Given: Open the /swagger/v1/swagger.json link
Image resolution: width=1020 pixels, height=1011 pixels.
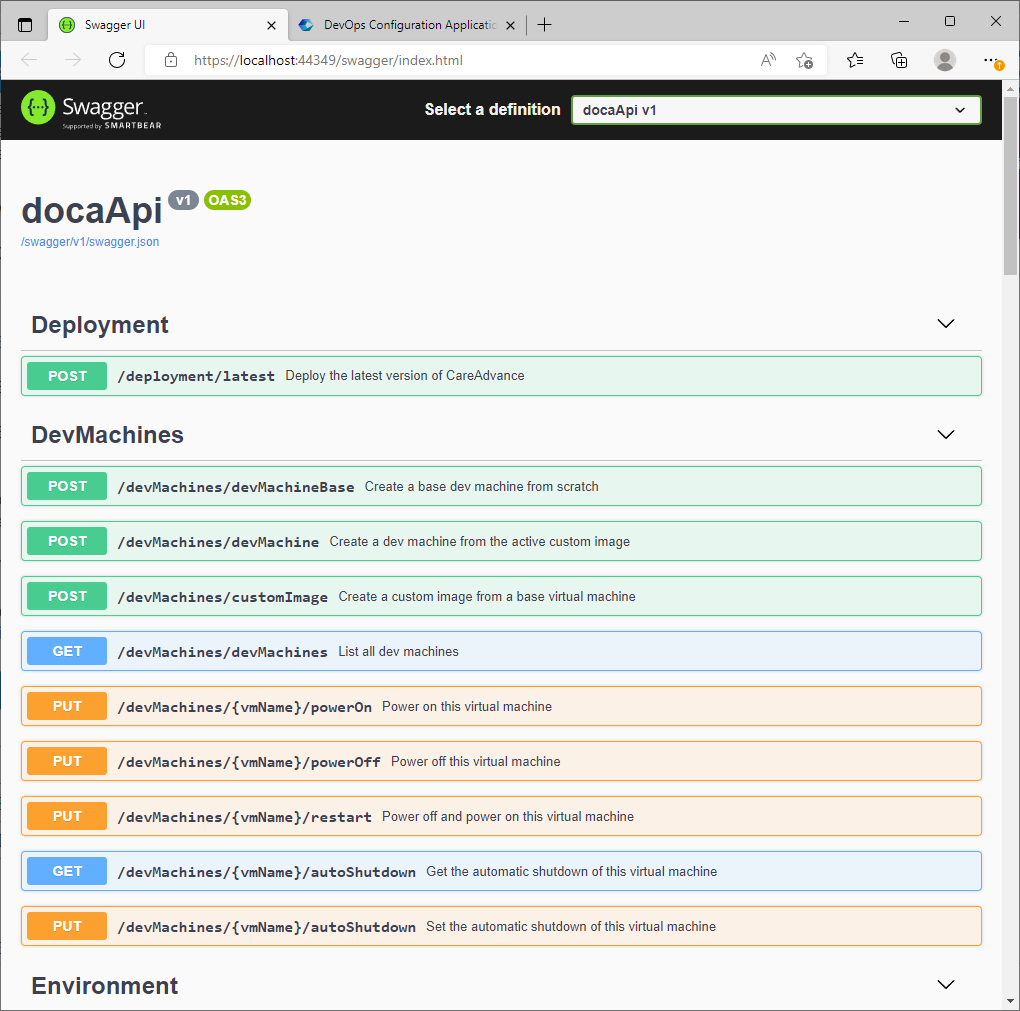Looking at the screenshot, I should (x=90, y=241).
